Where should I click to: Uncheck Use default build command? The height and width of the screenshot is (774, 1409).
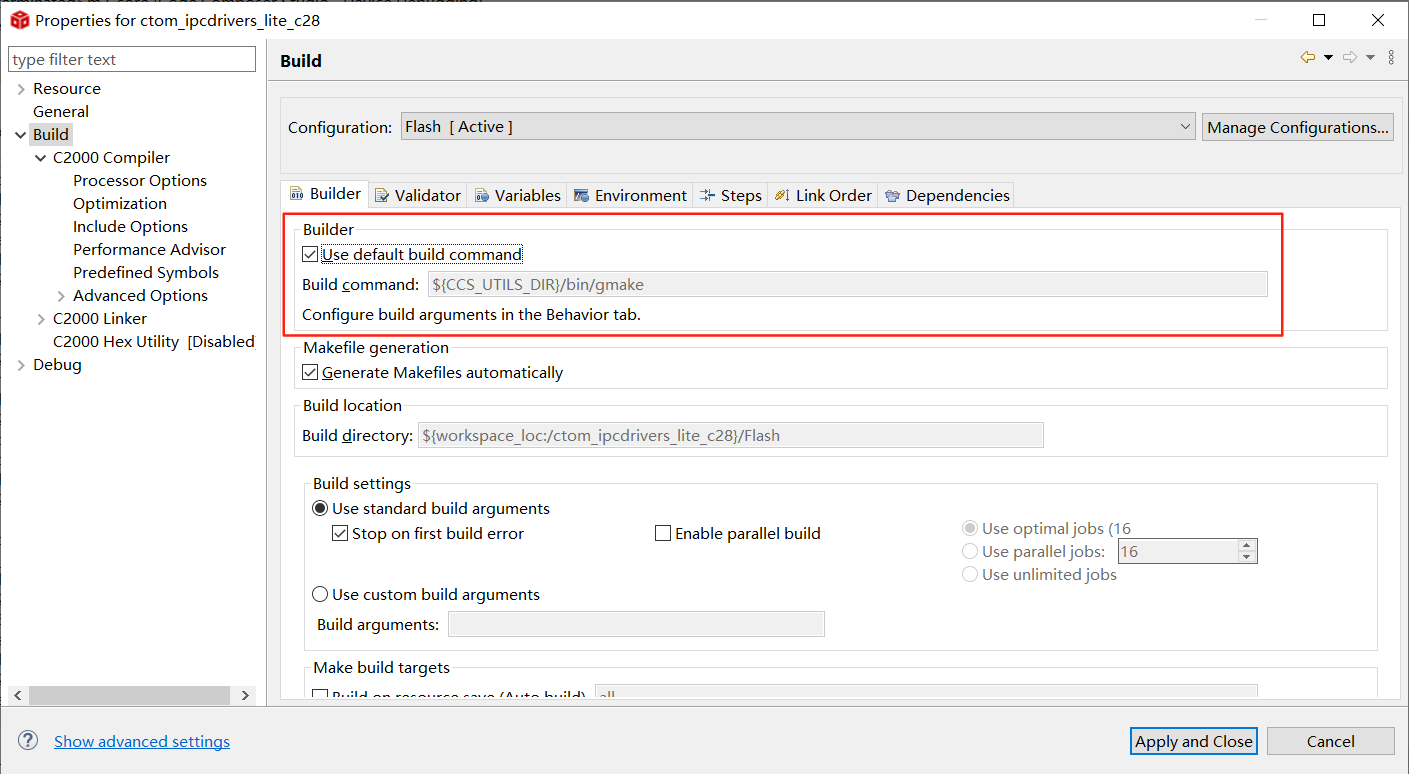(310, 255)
